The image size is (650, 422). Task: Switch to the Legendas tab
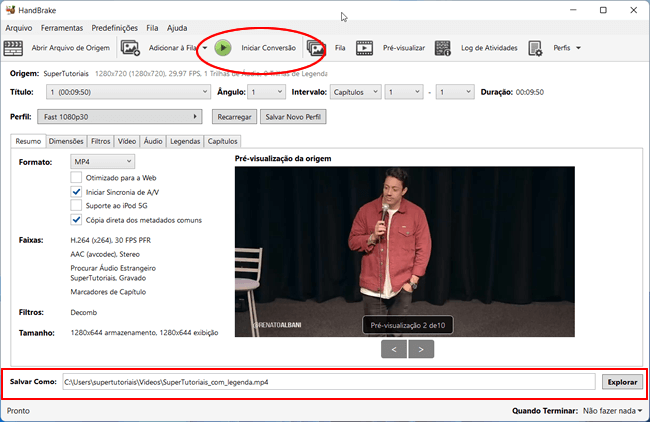click(185, 142)
